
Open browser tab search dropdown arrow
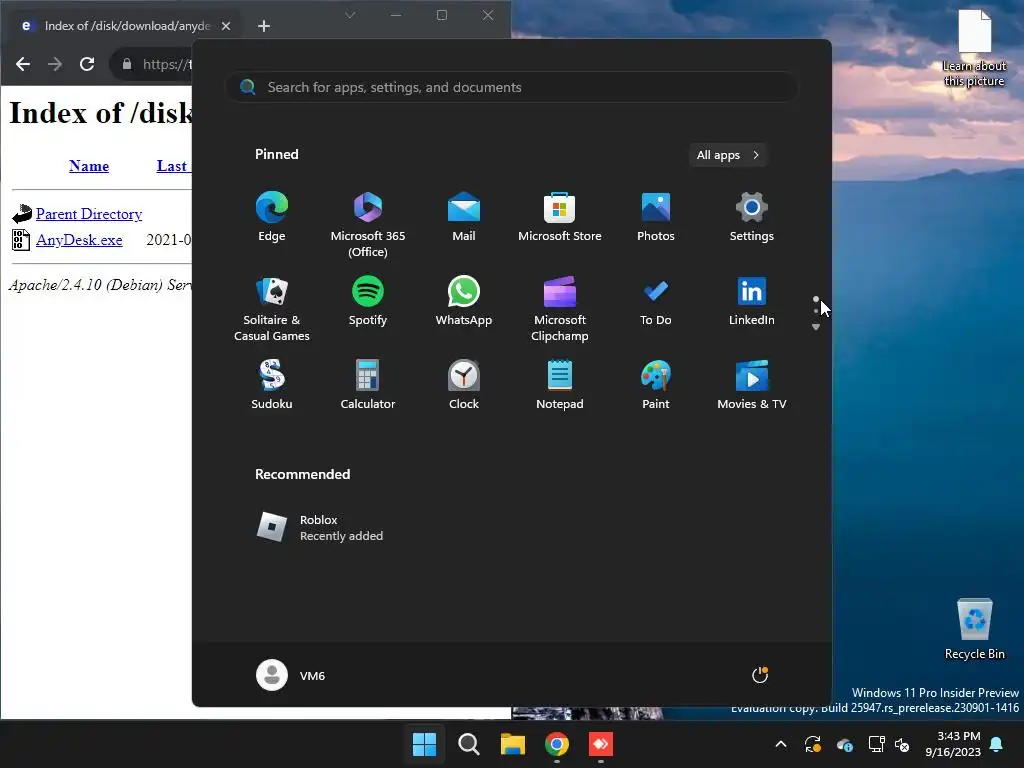coord(350,15)
